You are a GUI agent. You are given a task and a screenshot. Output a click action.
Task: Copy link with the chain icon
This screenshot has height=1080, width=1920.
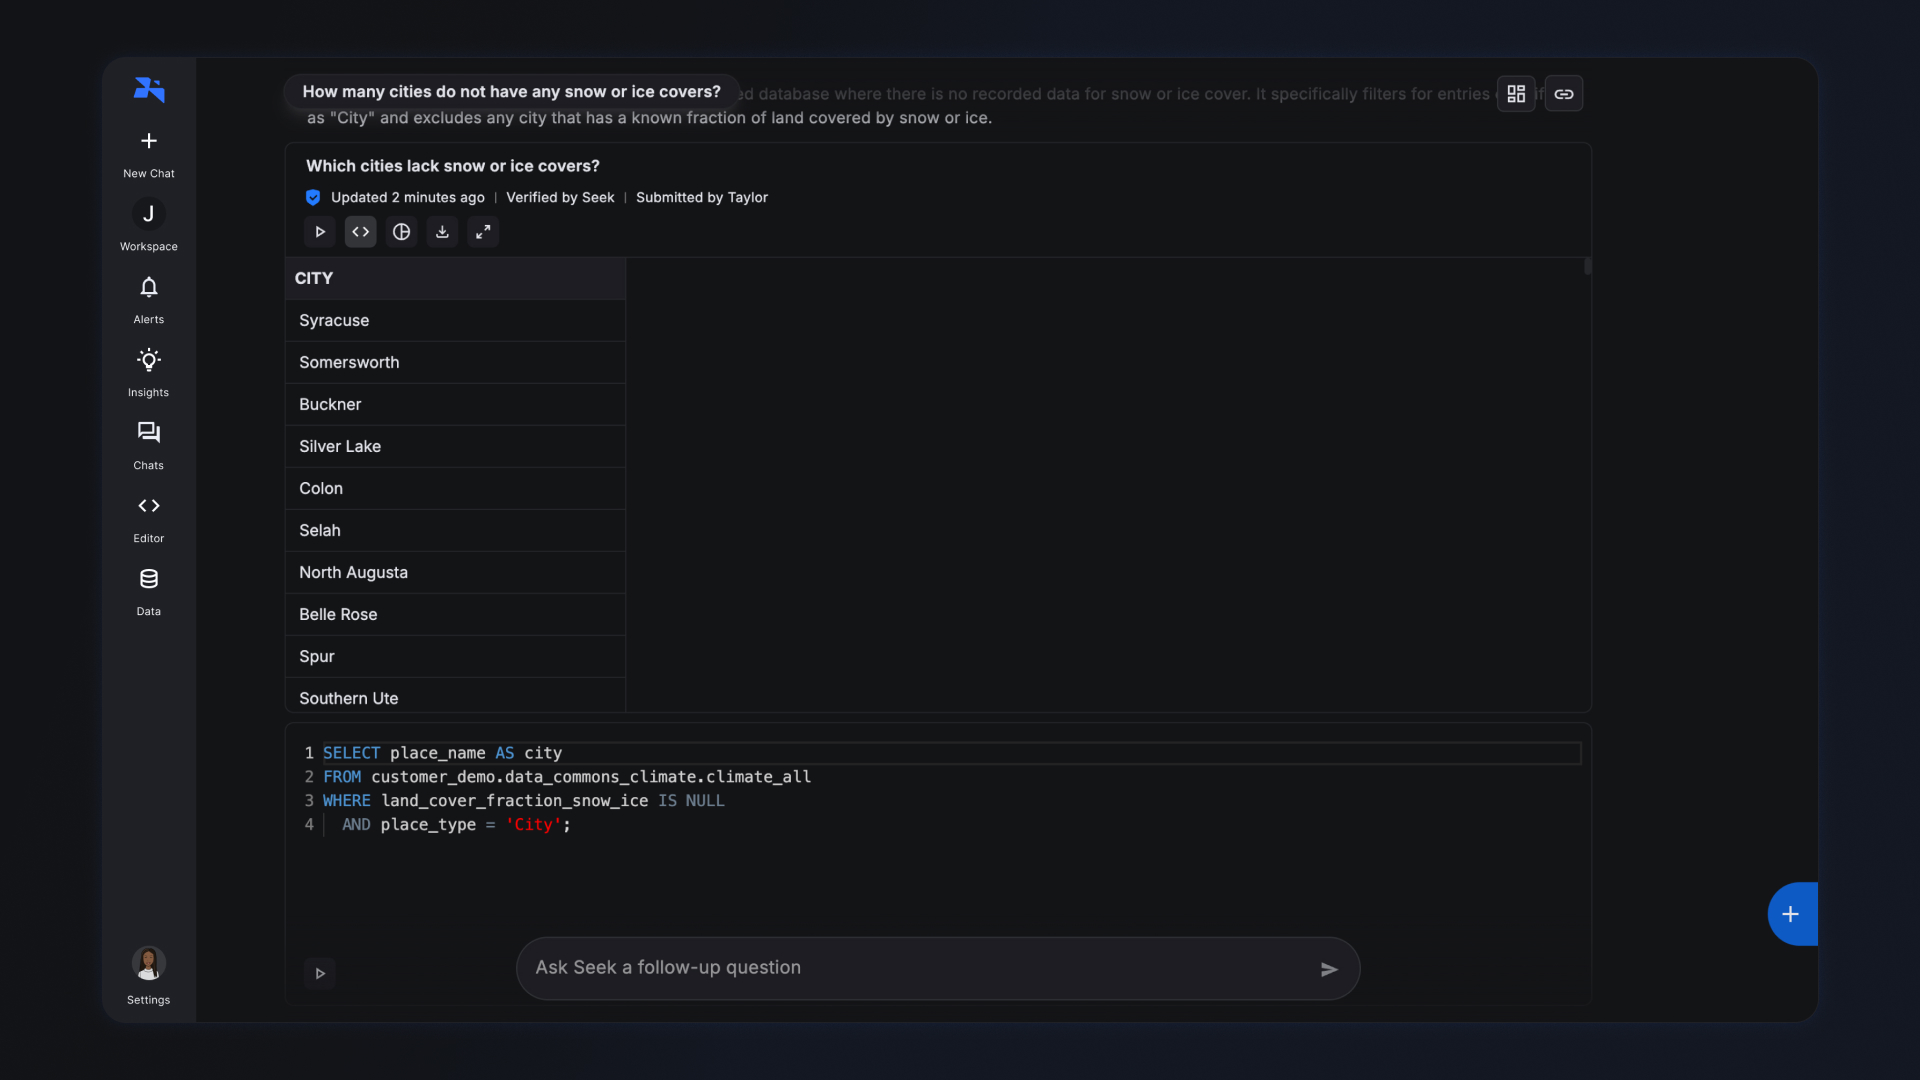click(1564, 94)
